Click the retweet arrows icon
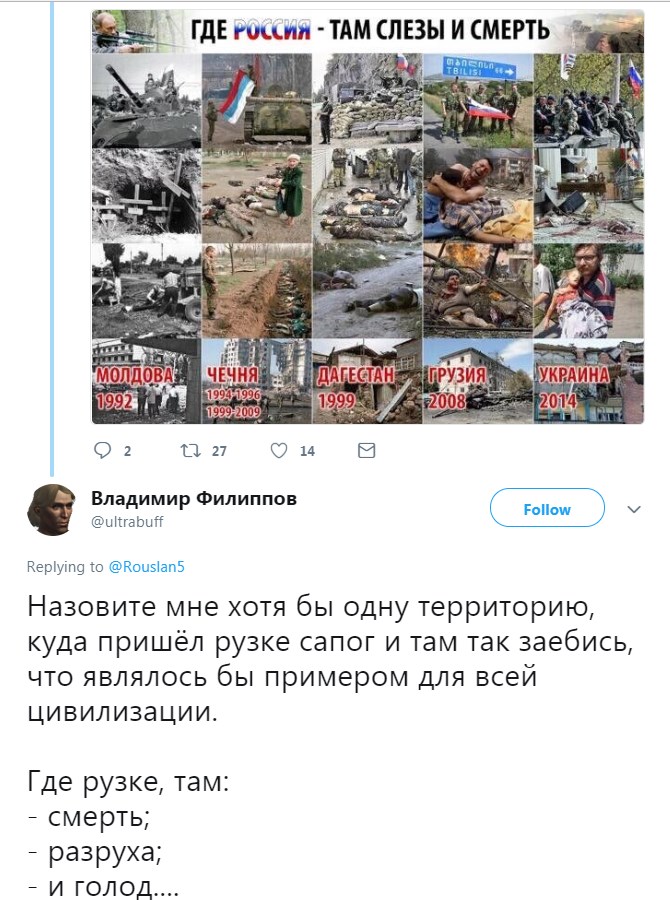 (x=190, y=451)
